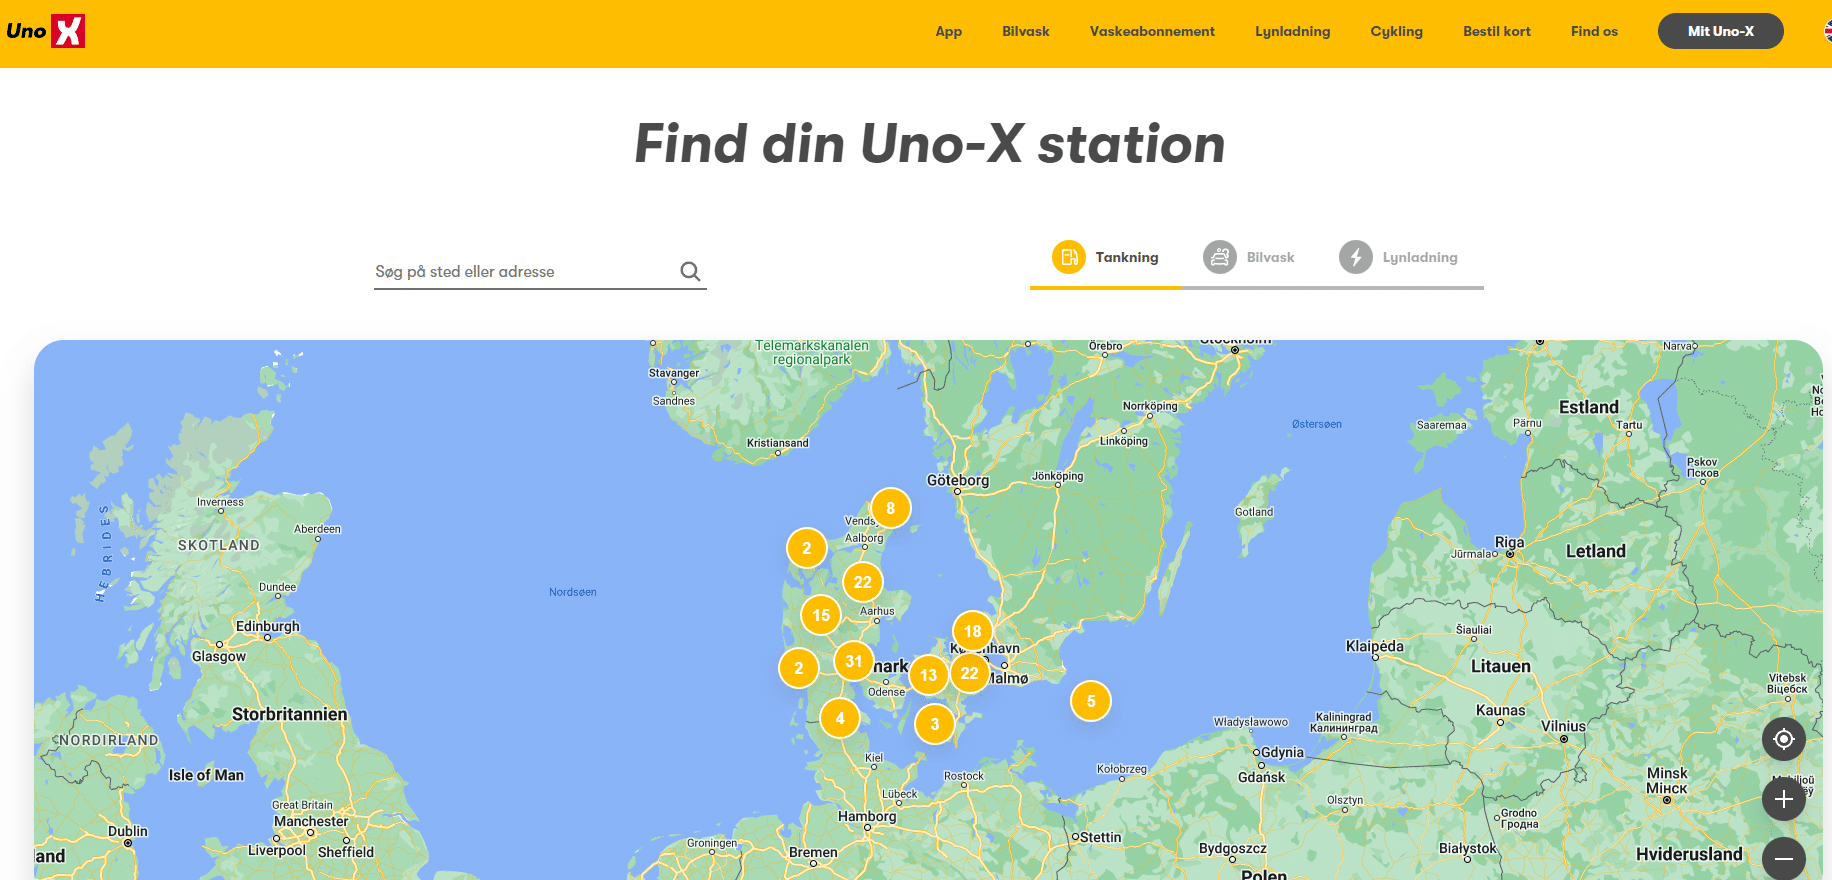This screenshot has height=880, width=1832.
Task: Switch to the Lynladning filter tab
Action: point(1400,258)
